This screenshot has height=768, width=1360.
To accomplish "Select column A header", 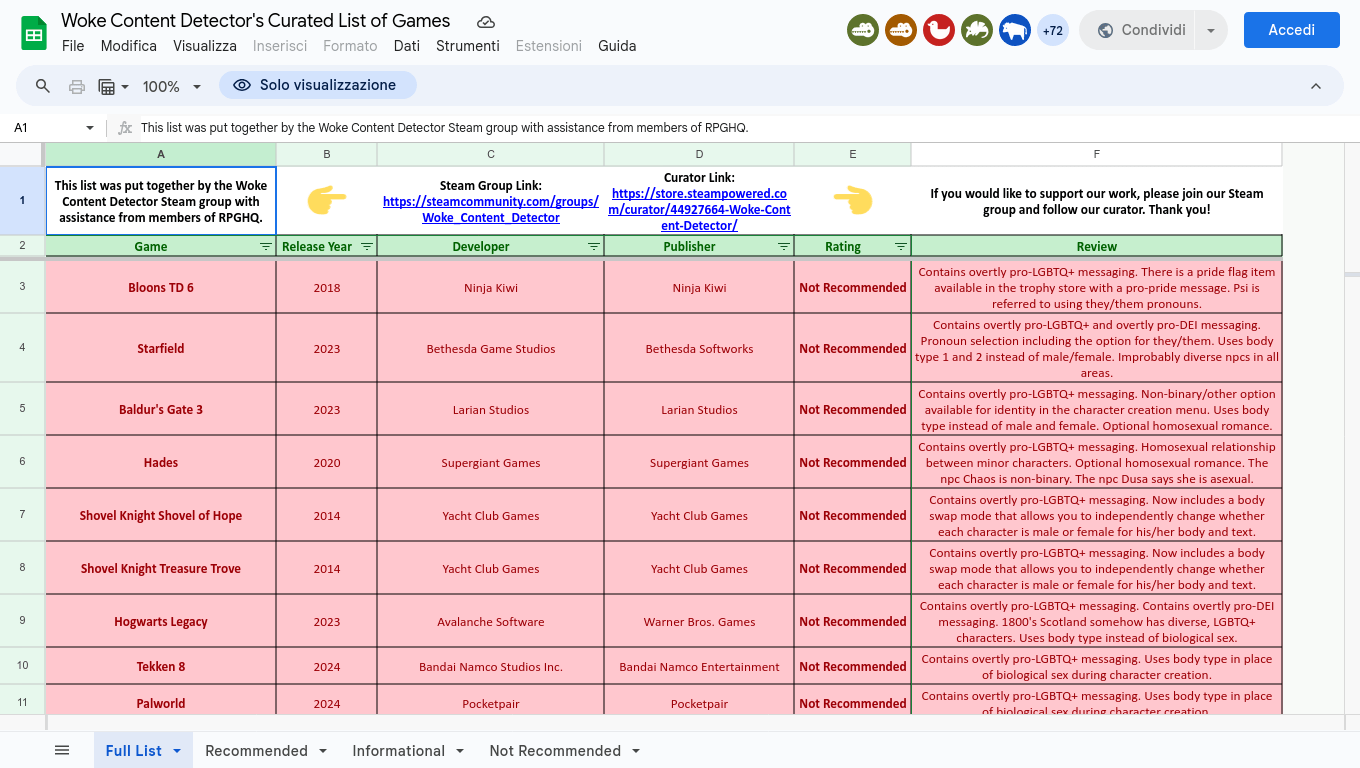I will [x=161, y=154].
